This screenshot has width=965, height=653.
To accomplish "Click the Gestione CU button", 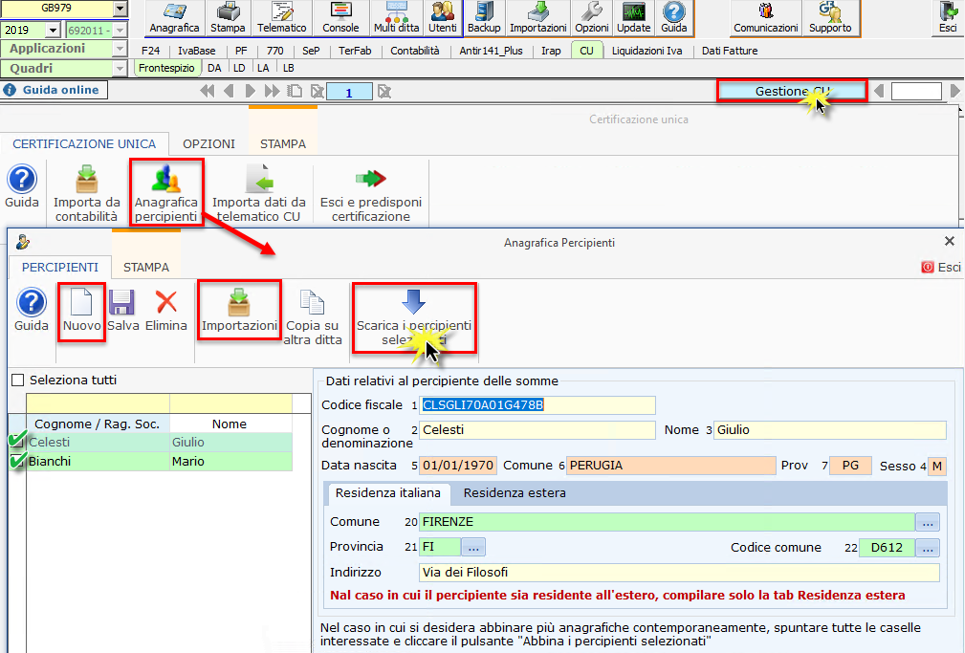I will [x=791, y=91].
